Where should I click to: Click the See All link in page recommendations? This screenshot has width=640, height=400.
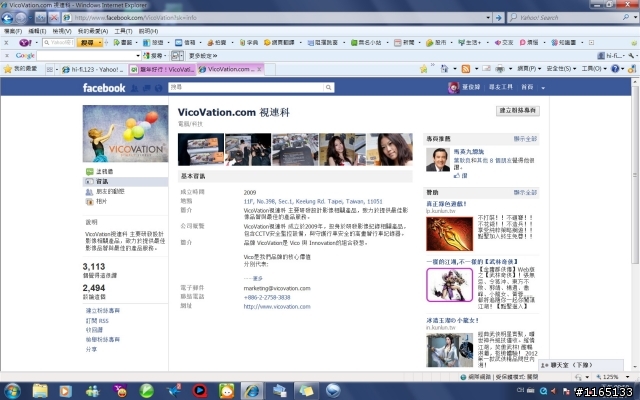(525, 139)
